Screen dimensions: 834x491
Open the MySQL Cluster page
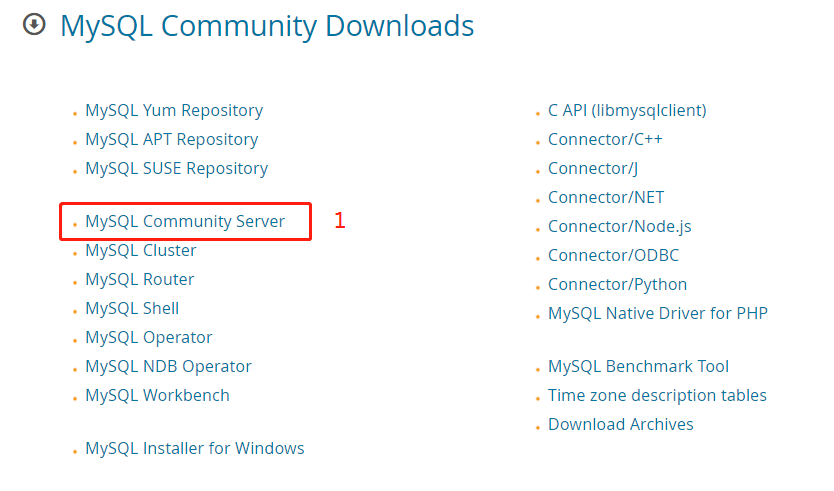141,251
